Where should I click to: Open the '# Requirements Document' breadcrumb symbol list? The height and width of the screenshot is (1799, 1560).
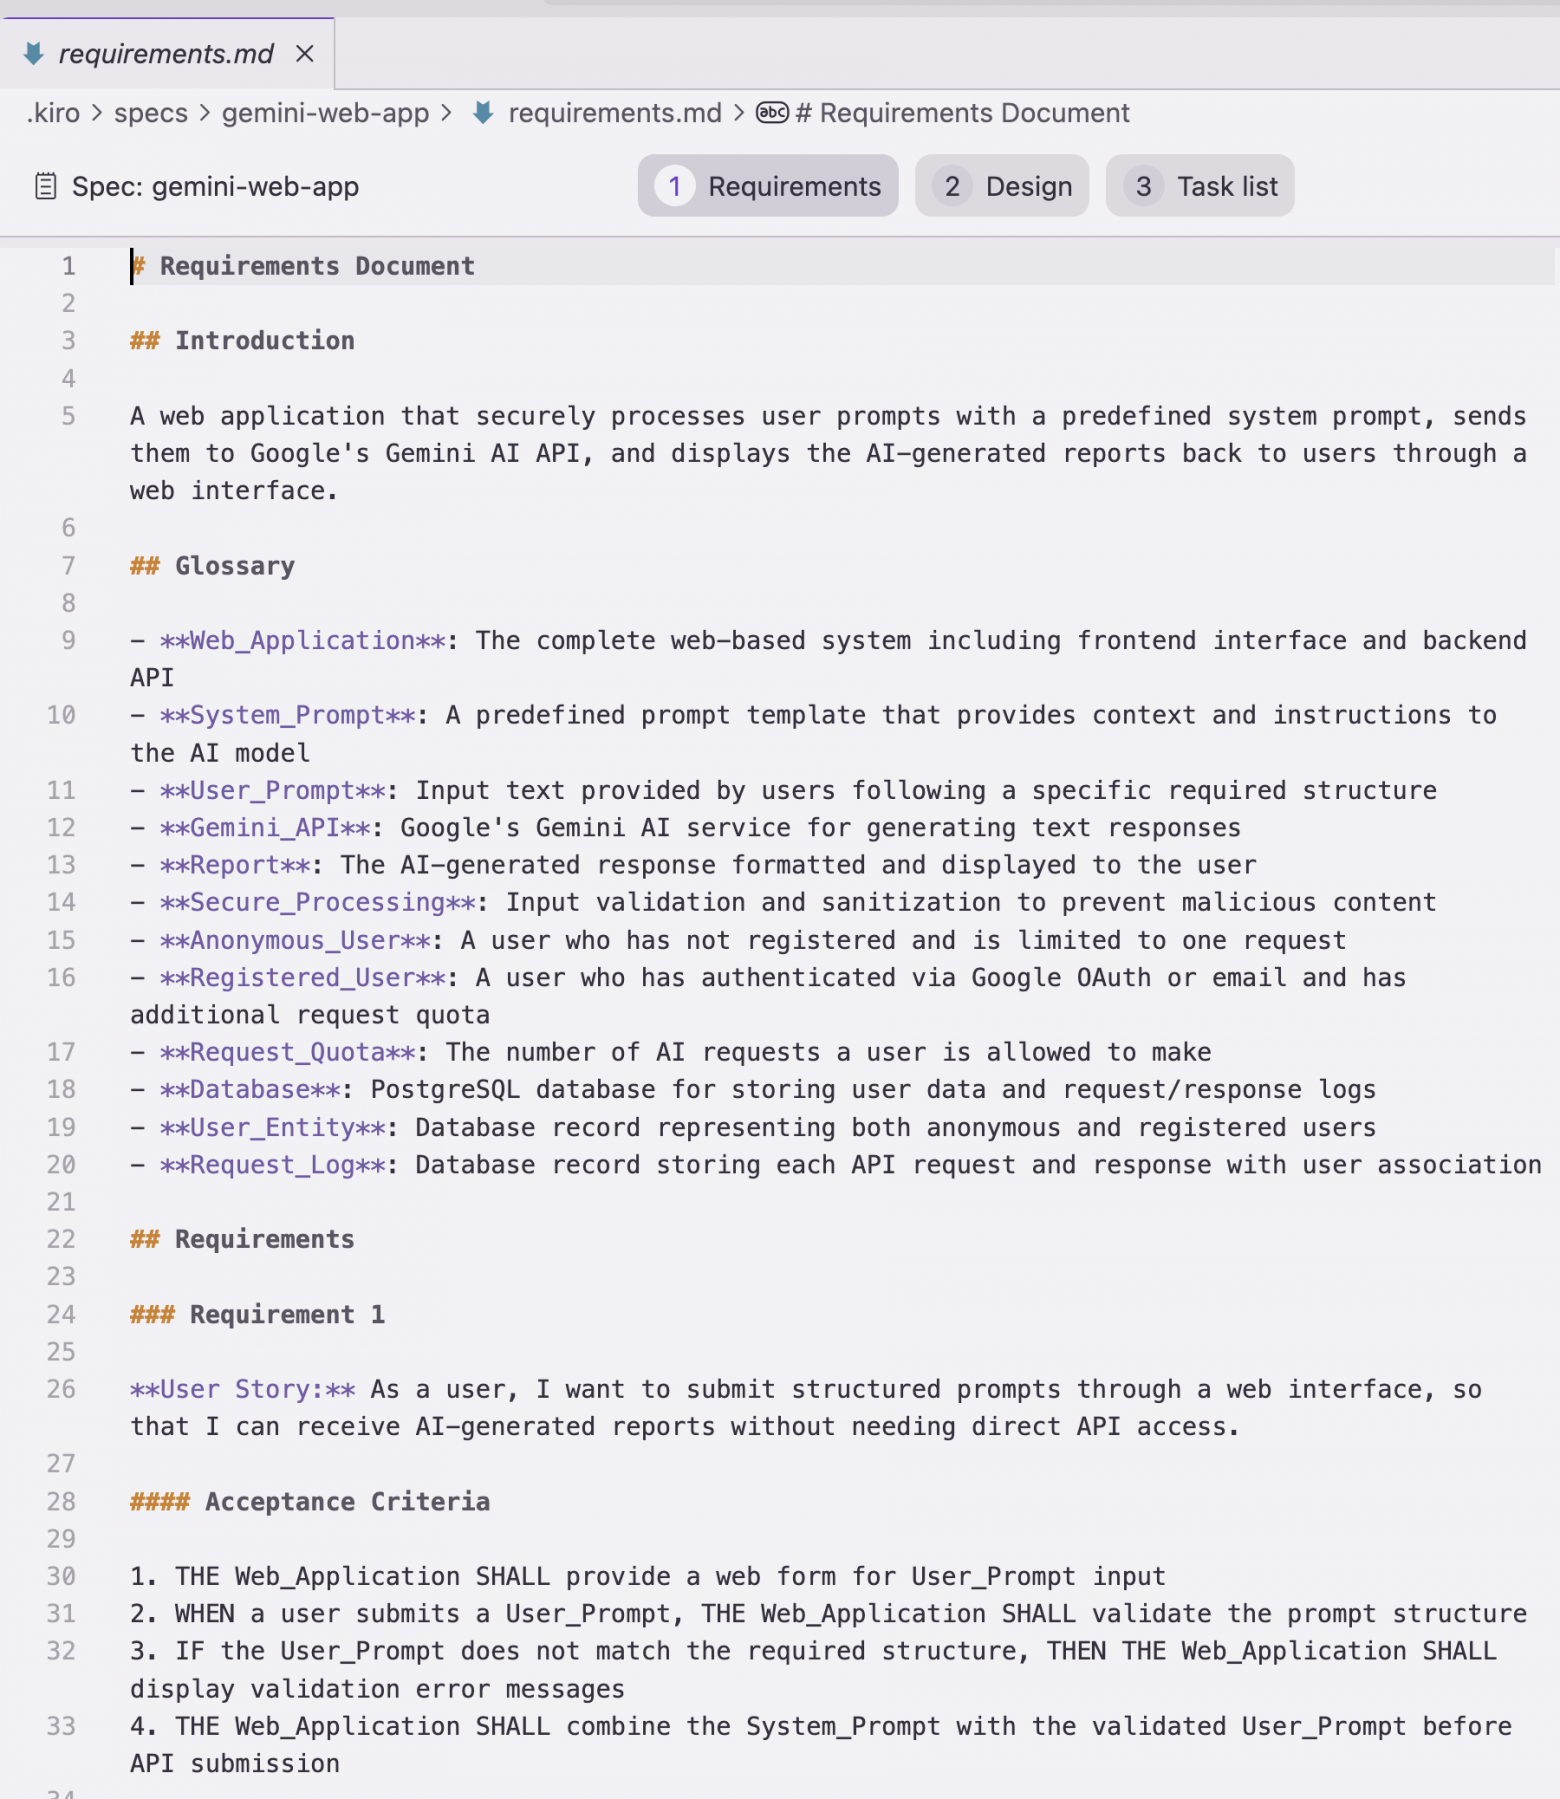coord(962,113)
